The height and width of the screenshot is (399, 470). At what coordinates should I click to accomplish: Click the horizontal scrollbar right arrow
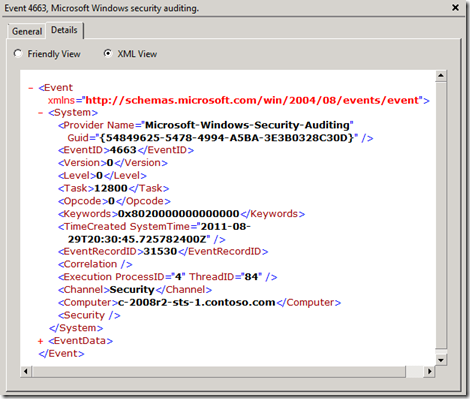[429, 371]
